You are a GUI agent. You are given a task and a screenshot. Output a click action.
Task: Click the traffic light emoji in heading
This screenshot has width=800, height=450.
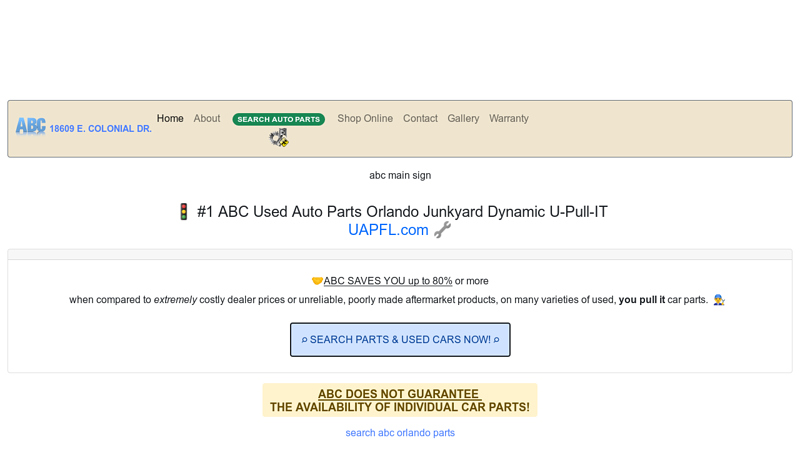tap(184, 212)
